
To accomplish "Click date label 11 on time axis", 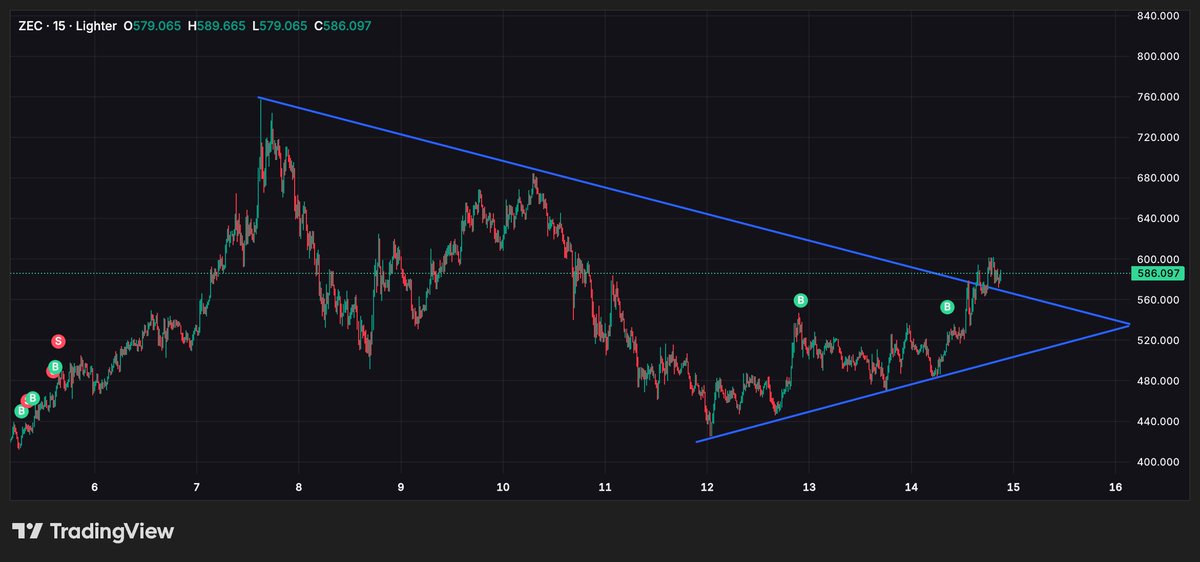I will click(x=605, y=487).
